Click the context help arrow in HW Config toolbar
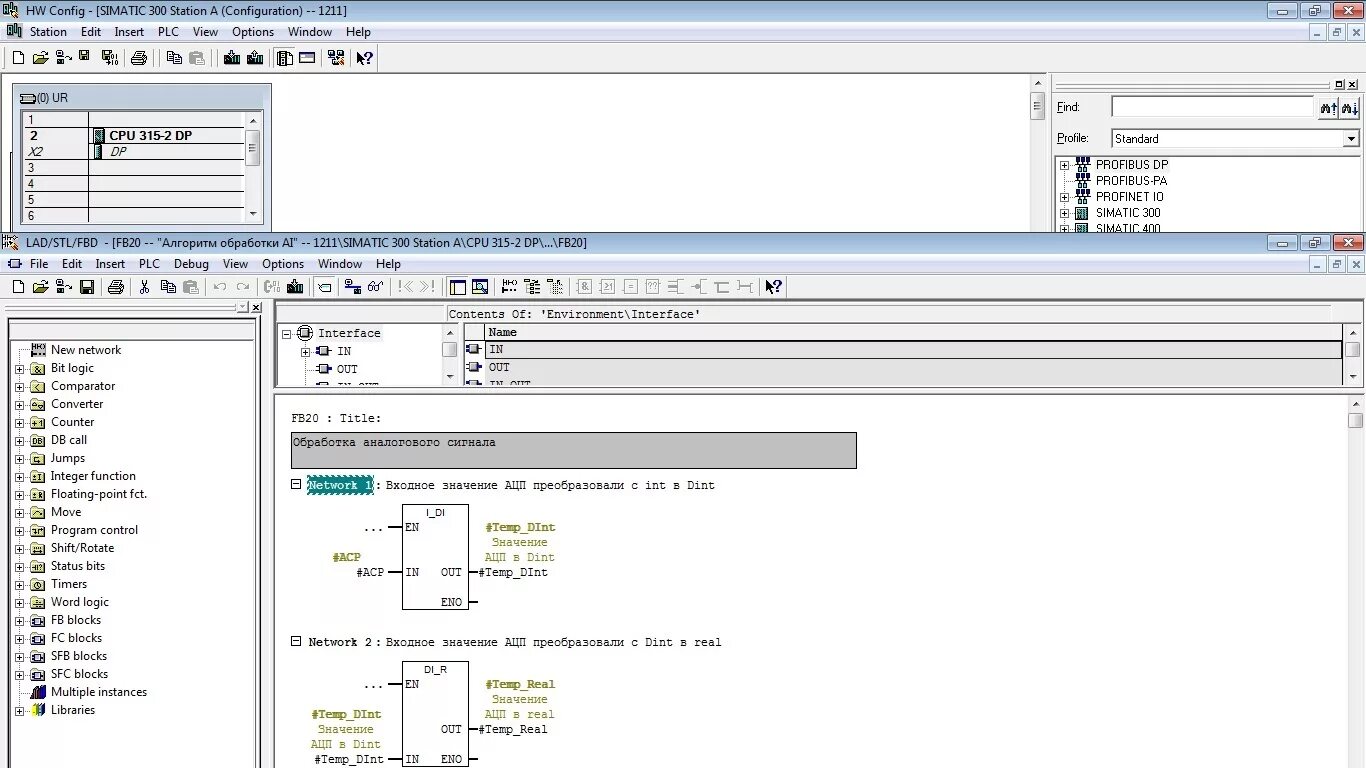 (x=365, y=58)
